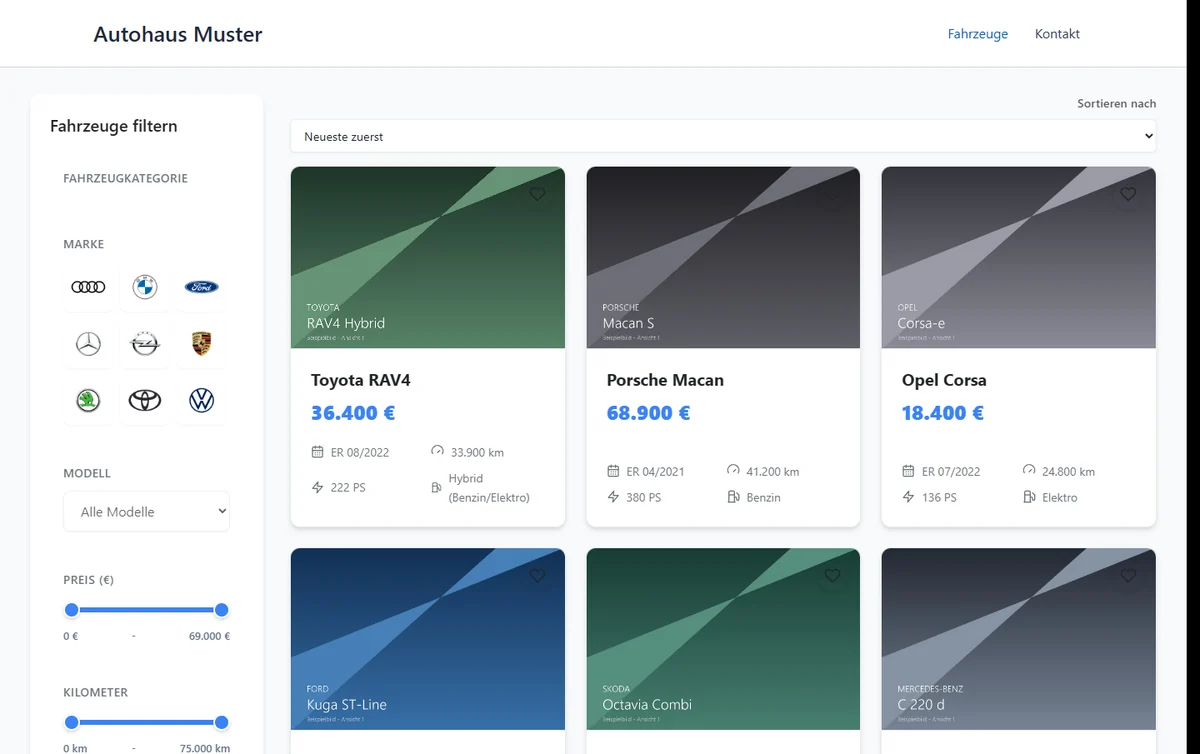Screen dimensions: 1200x754
Task: Open the Ford Kuga ST-Line preview image
Action: click(x=428, y=639)
